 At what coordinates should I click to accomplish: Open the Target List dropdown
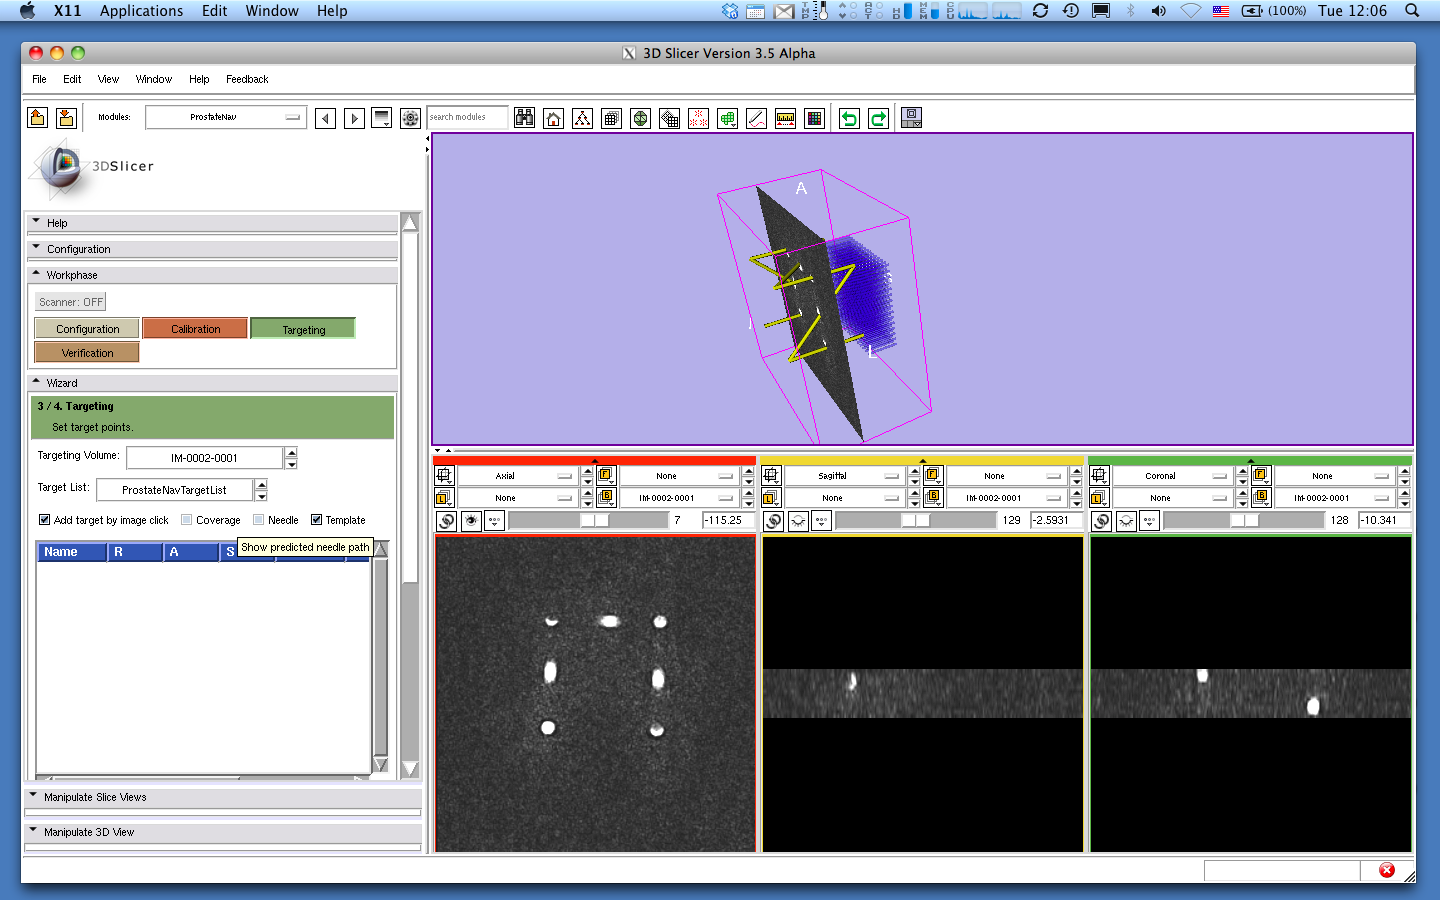175,490
